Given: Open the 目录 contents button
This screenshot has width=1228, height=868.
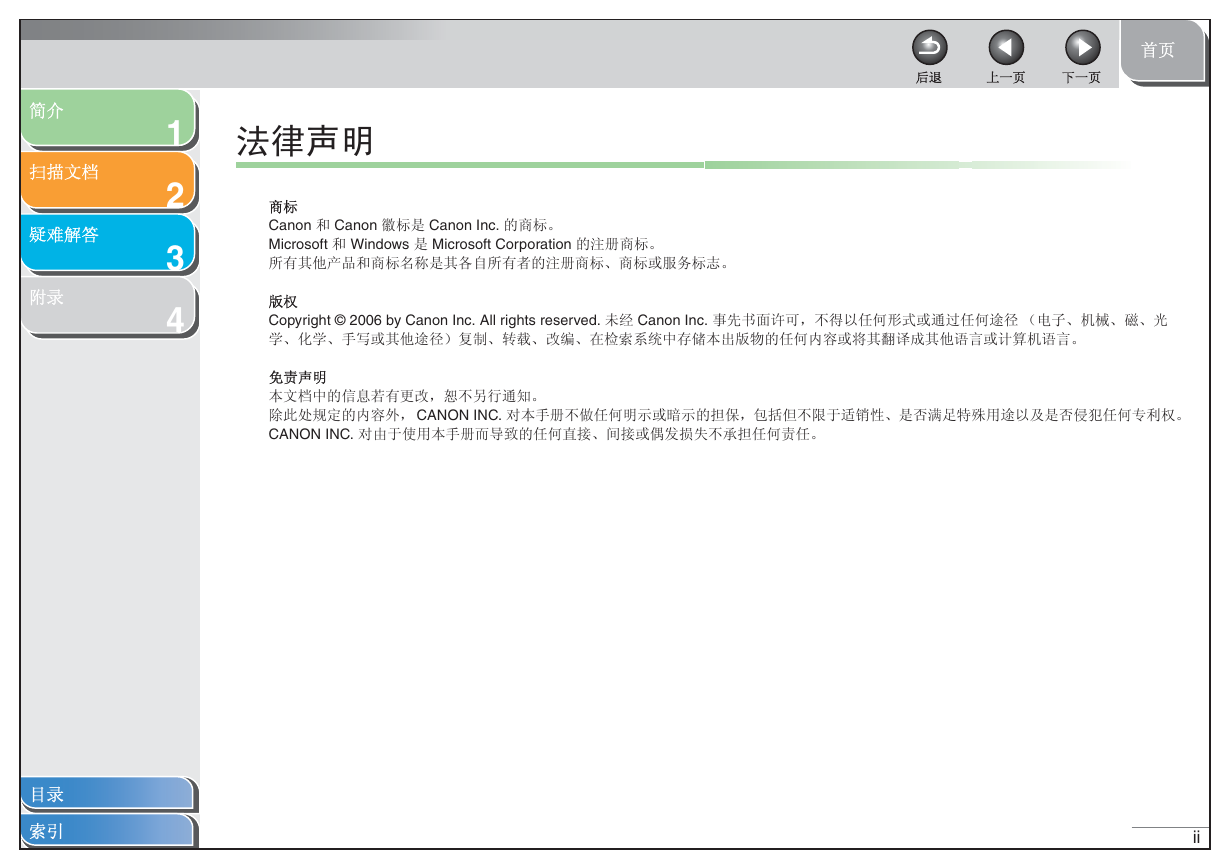Looking at the screenshot, I should coord(107,794).
